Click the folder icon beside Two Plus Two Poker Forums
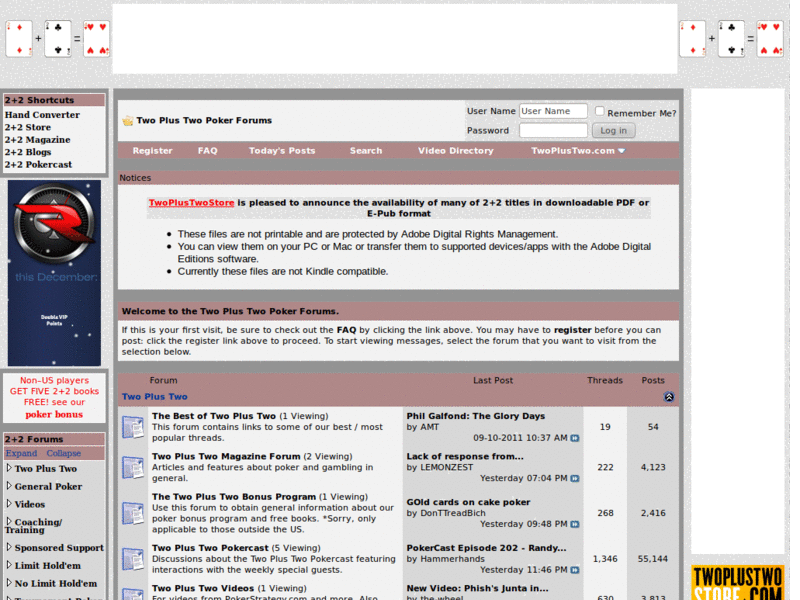 (128, 121)
